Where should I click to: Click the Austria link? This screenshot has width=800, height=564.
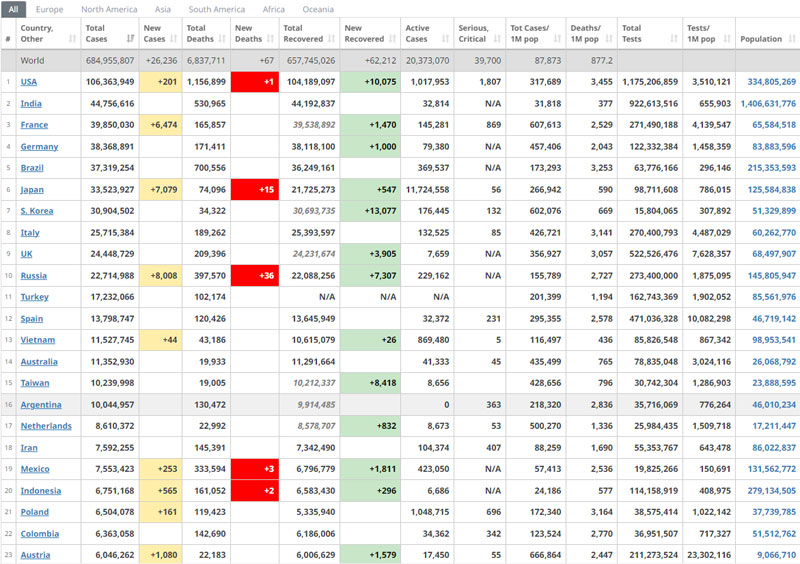point(35,555)
